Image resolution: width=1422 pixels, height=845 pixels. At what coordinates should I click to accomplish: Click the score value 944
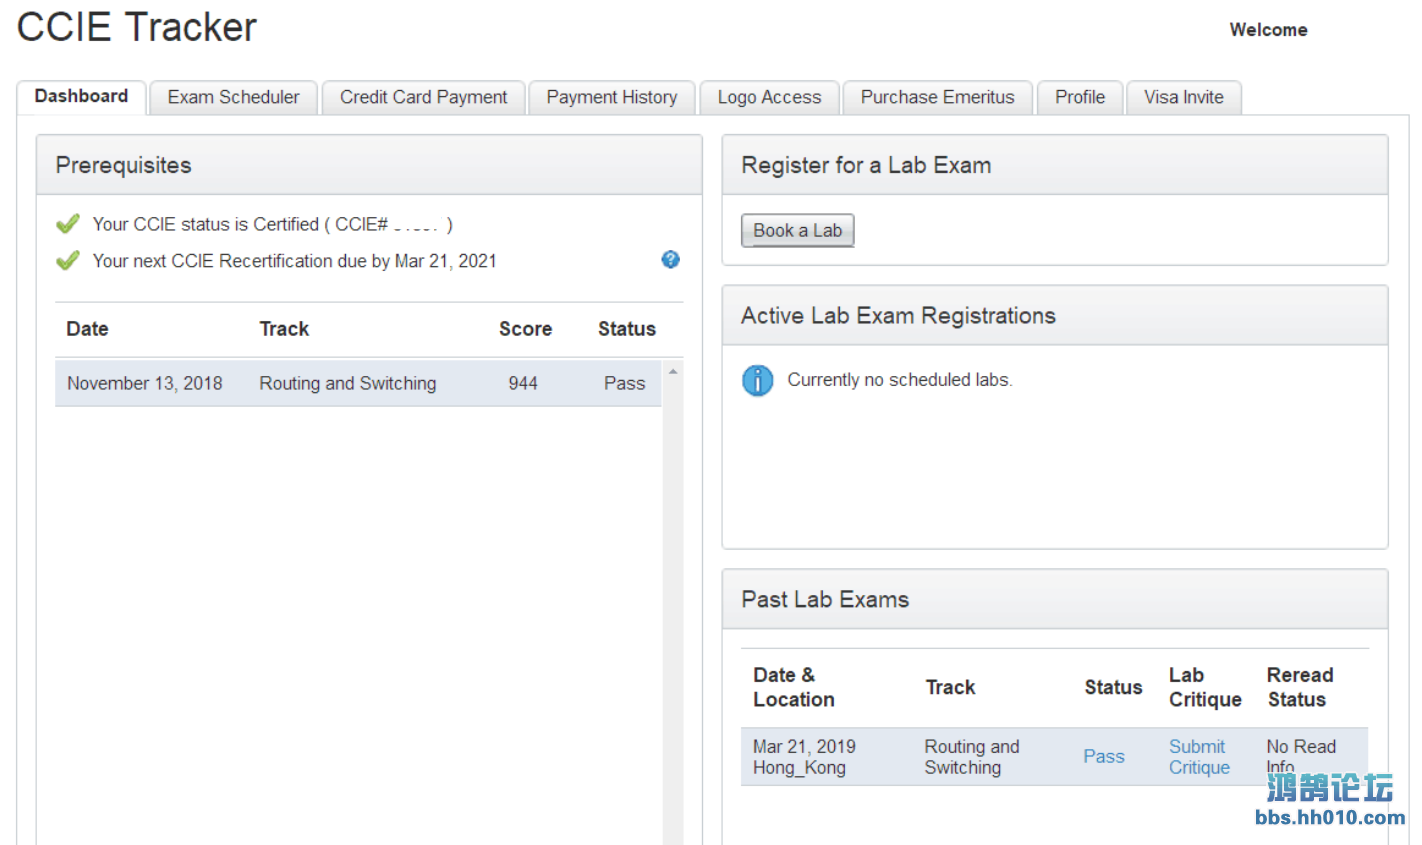tap(523, 383)
